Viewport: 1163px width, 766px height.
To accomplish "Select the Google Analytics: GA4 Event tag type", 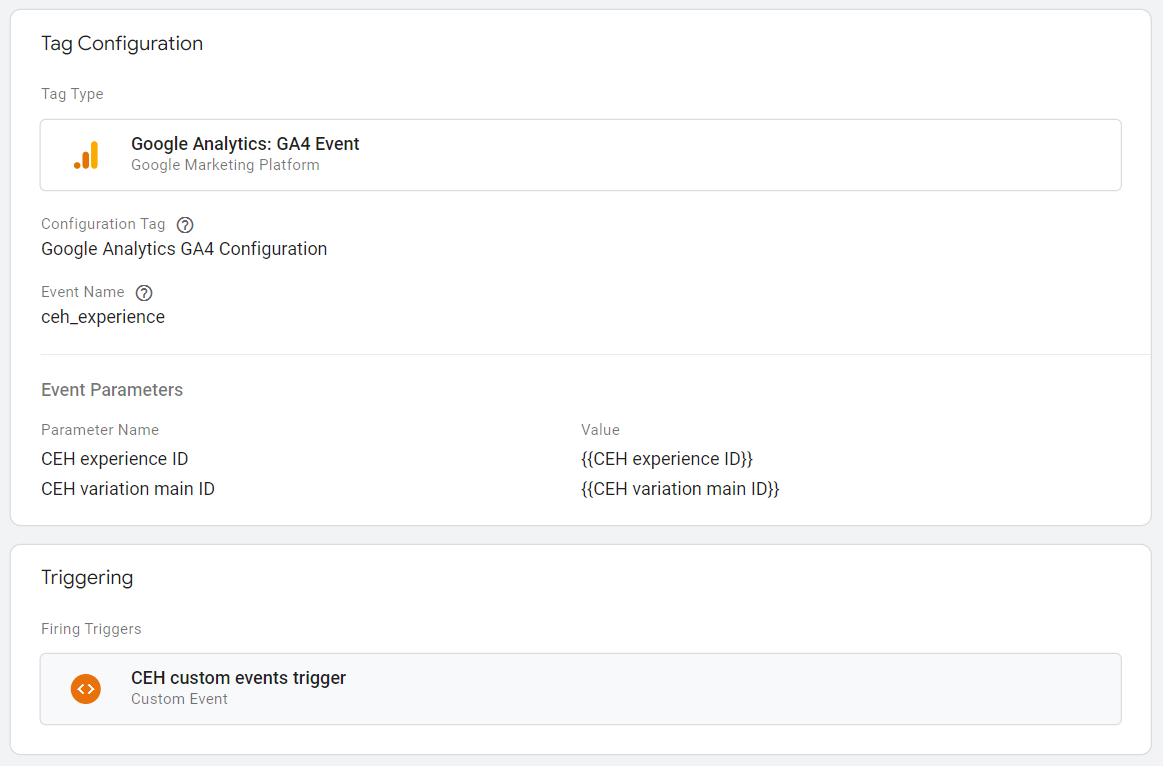I will [x=581, y=155].
